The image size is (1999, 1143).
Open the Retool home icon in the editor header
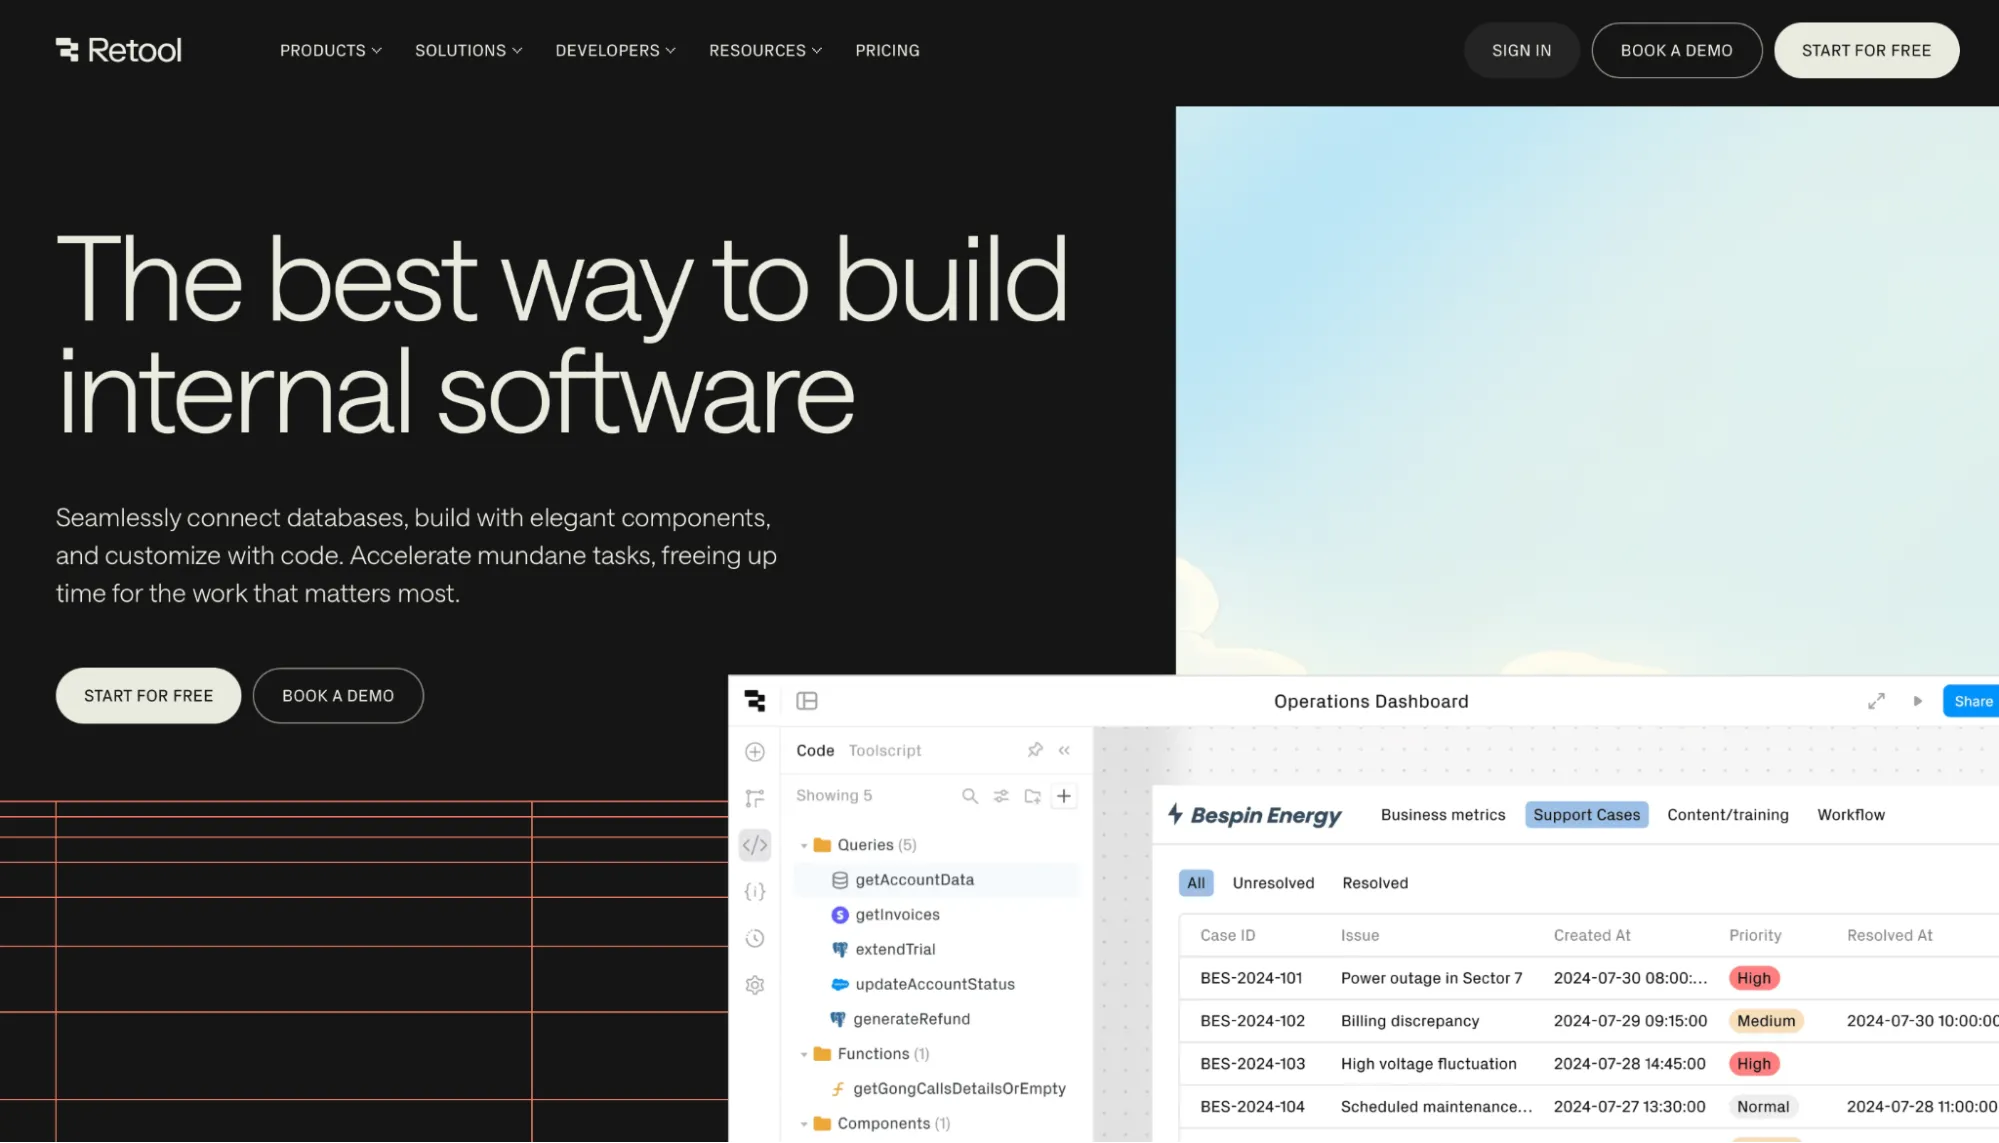(x=755, y=701)
